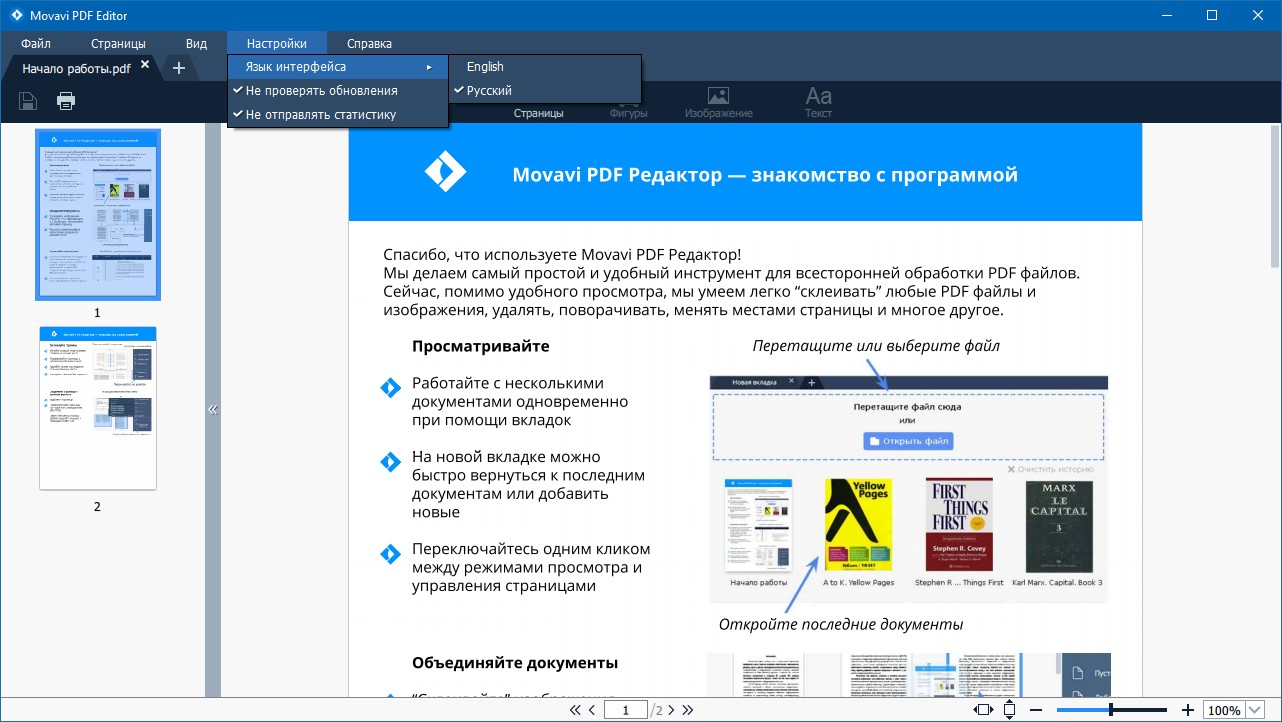
Task: Click the Movavi PDF Редактор header title
Action: pyautogui.click(x=765, y=175)
